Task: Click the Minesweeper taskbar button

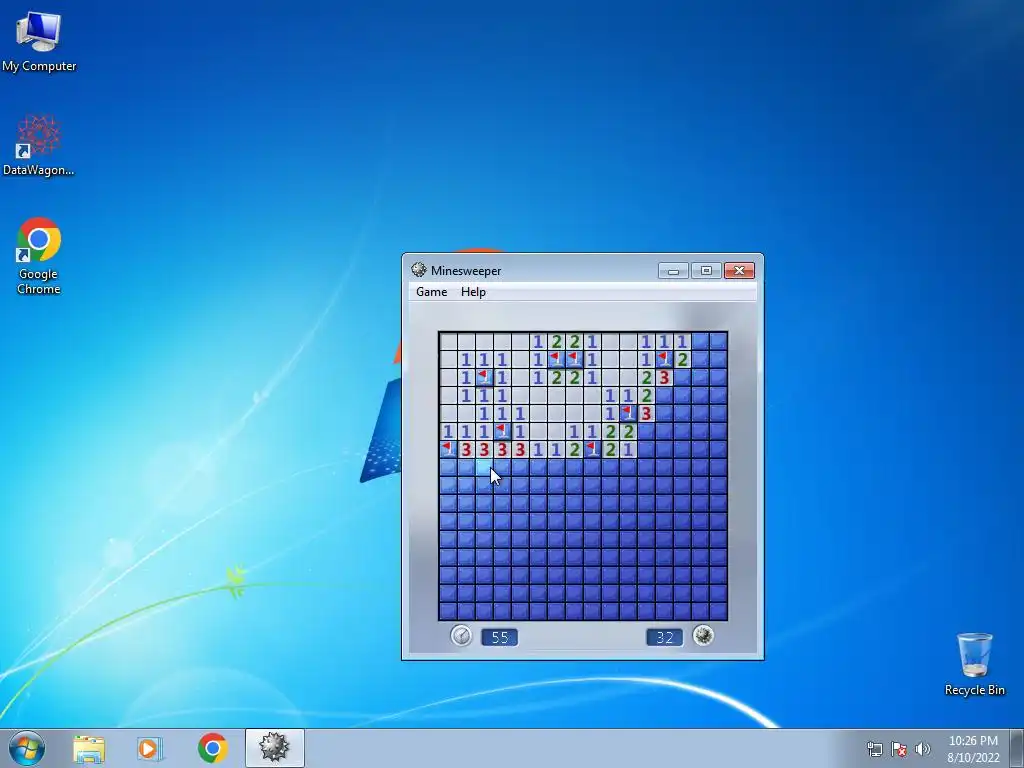Action: pyautogui.click(x=274, y=748)
